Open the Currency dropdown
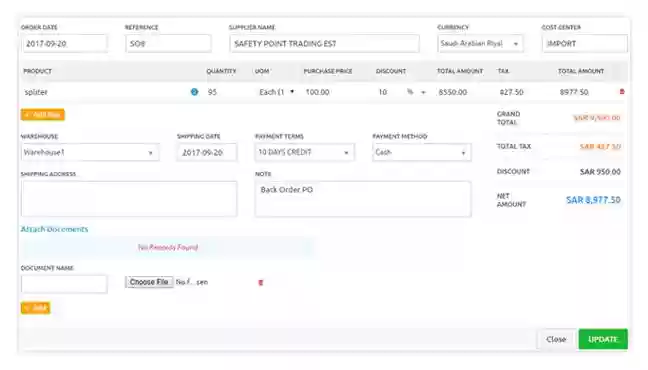 480,43
